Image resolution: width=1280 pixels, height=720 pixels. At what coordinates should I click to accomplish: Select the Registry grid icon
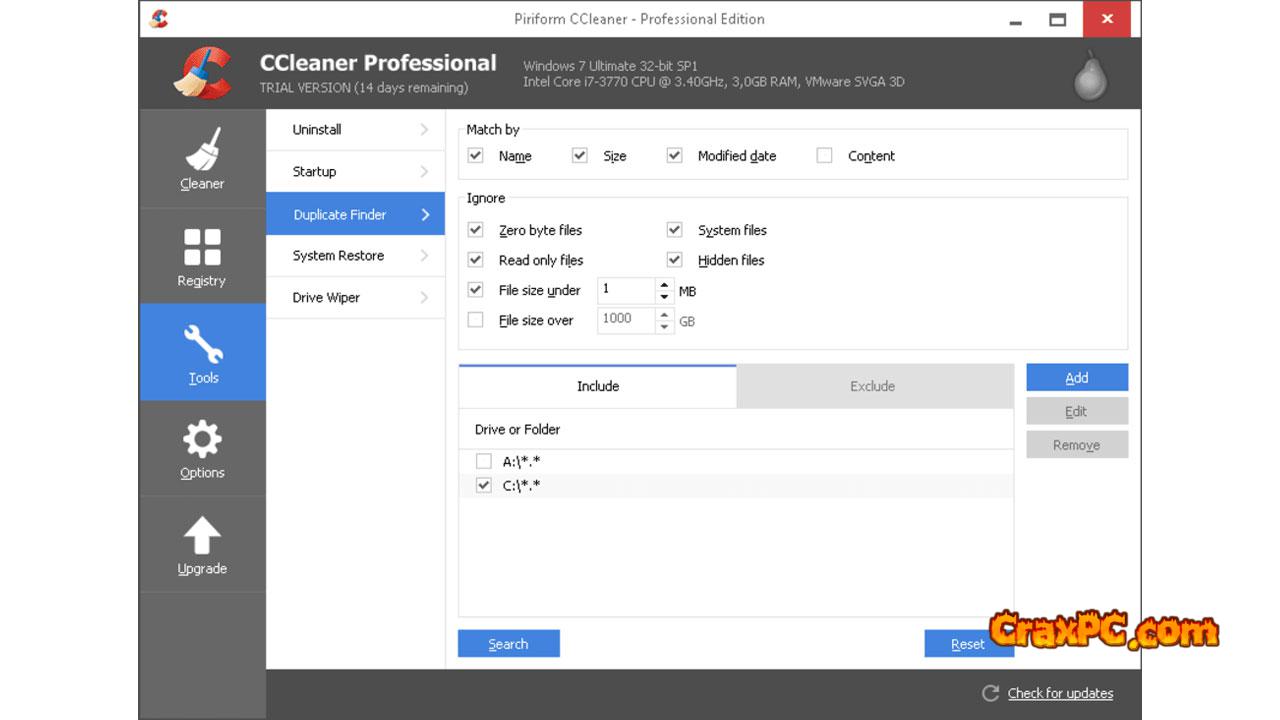[x=202, y=248]
